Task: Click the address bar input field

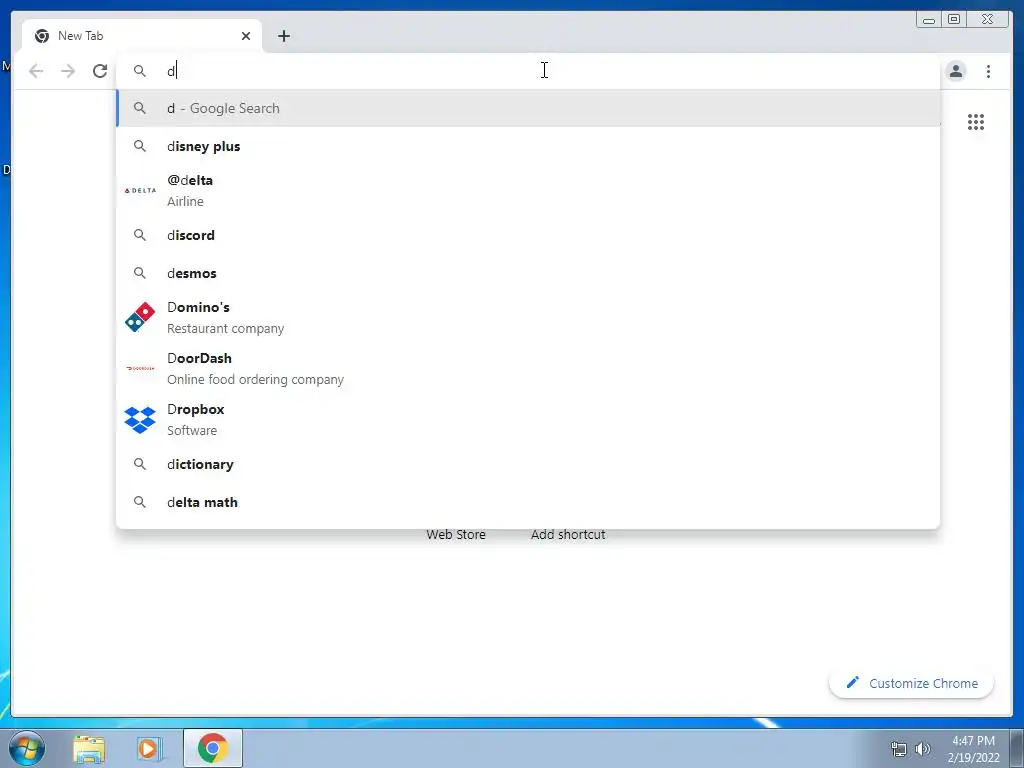Action: coord(528,71)
